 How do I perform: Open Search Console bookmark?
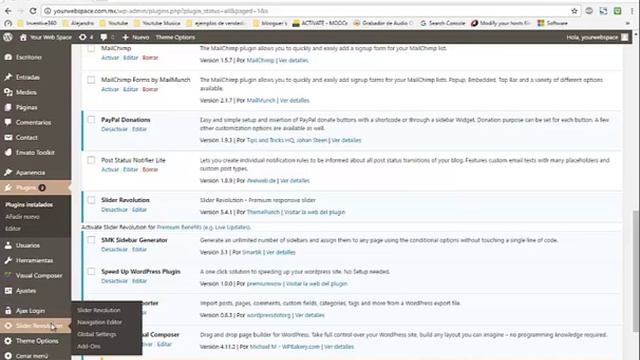[442, 23]
